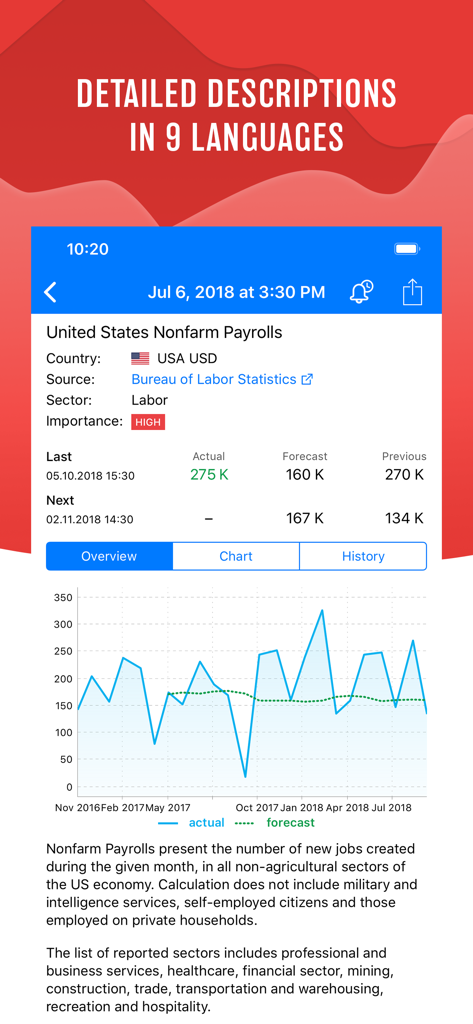Tap the USA flag icon
The width and height of the screenshot is (473, 1024).
click(140, 359)
